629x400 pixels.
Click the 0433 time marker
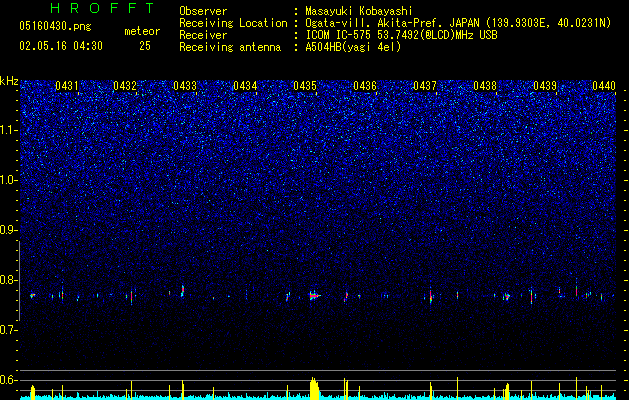coord(185,86)
